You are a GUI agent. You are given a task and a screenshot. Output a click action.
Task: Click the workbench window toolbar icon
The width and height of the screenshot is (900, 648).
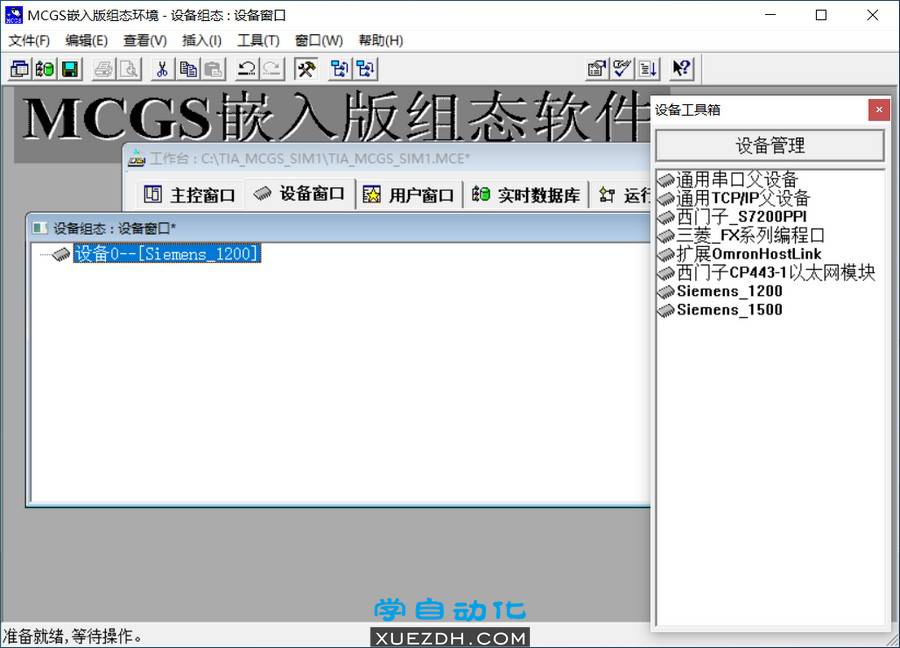[x=20, y=69]
